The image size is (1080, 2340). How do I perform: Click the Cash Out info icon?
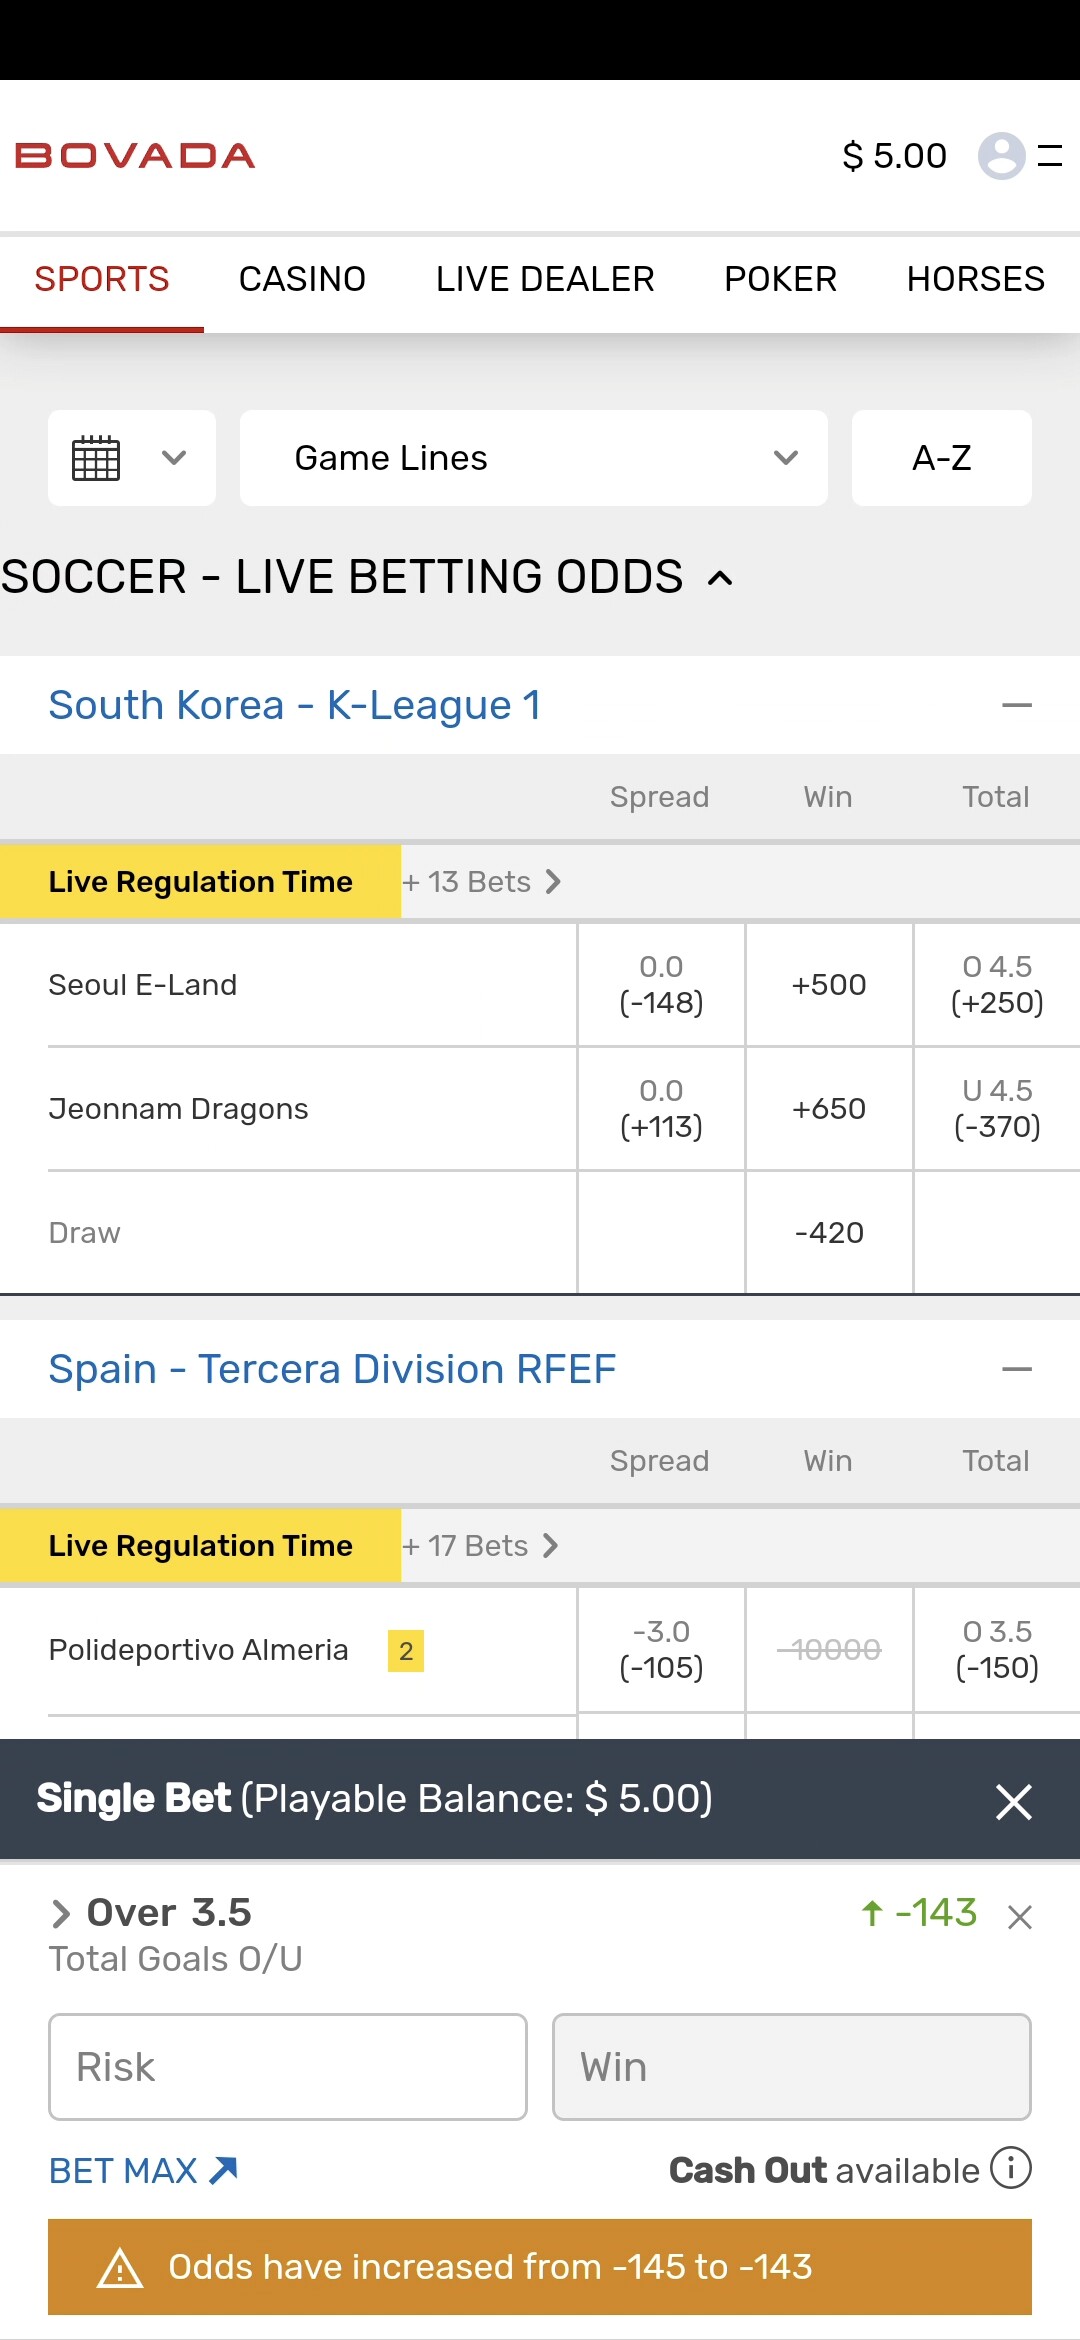tap(1010, 2169)
